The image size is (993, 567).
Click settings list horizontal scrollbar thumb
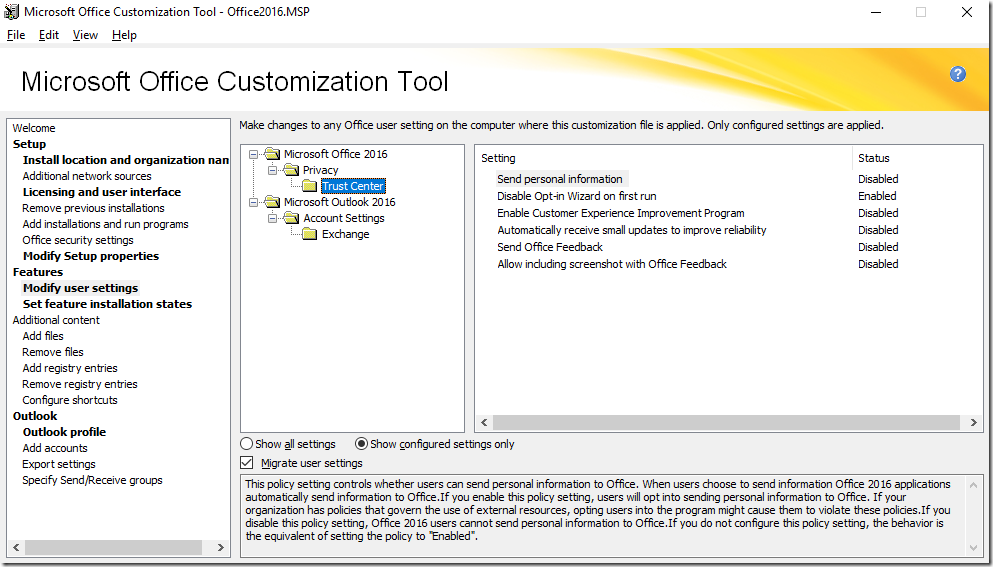726,422
